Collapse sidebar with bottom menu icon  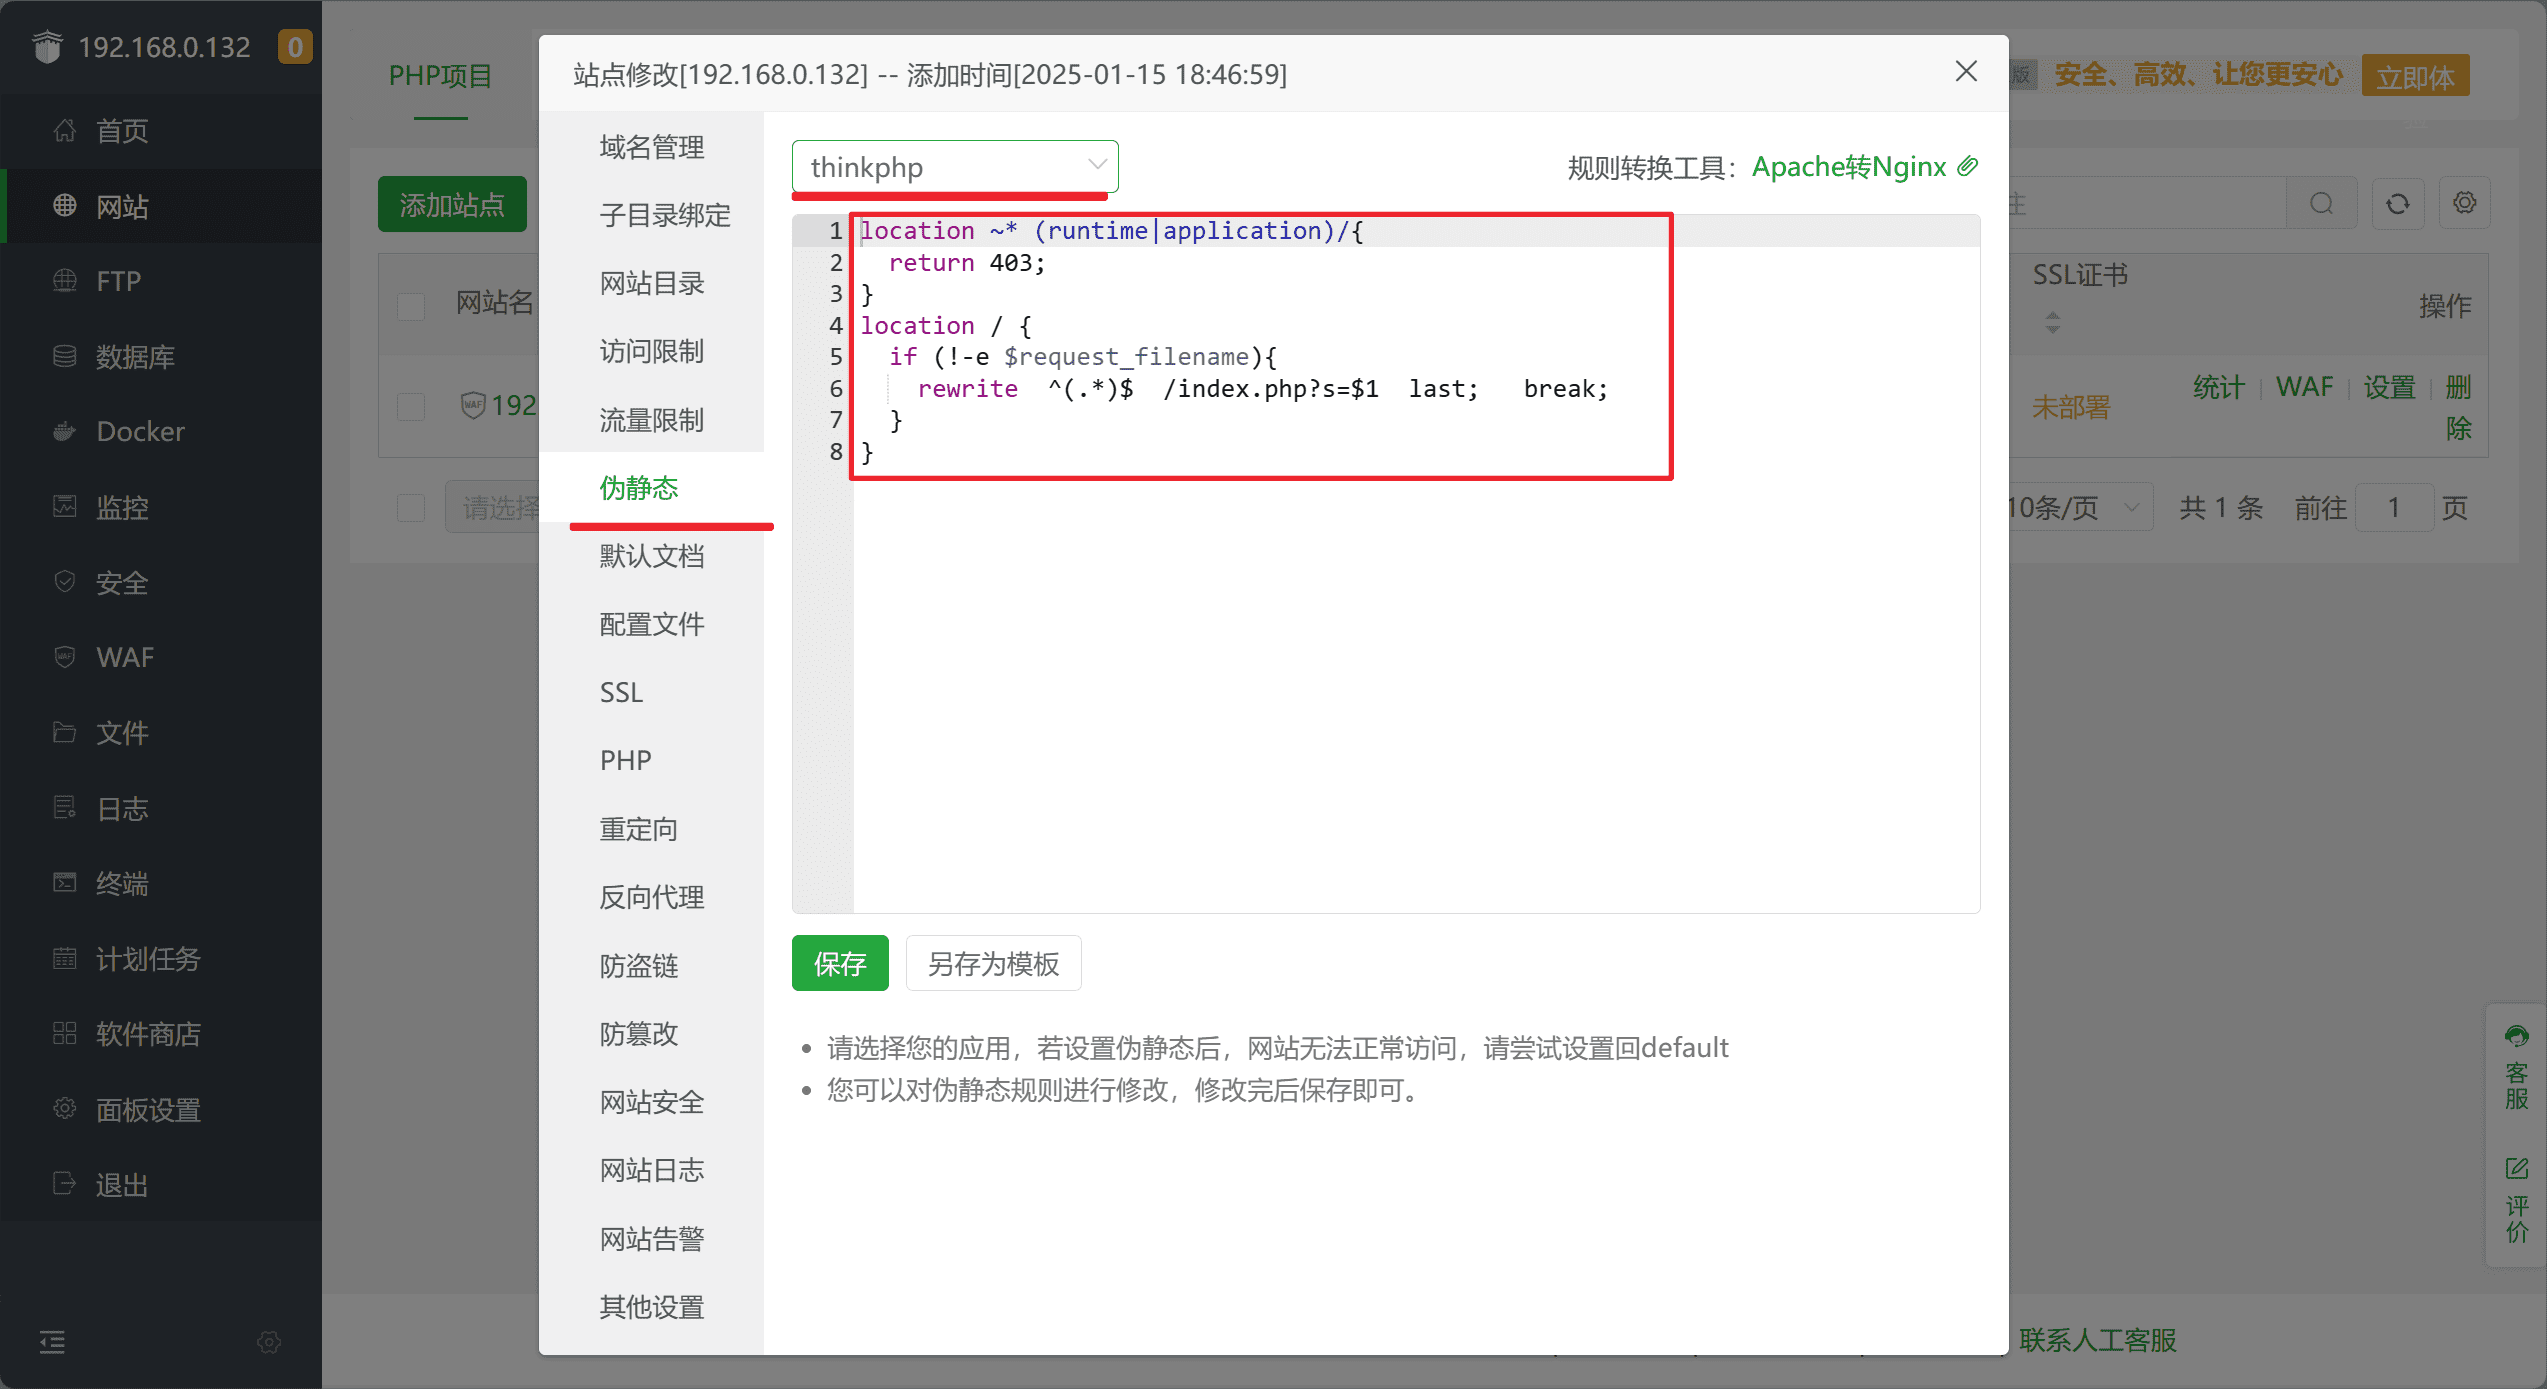pyautogui.click(x=52, y=1342)
